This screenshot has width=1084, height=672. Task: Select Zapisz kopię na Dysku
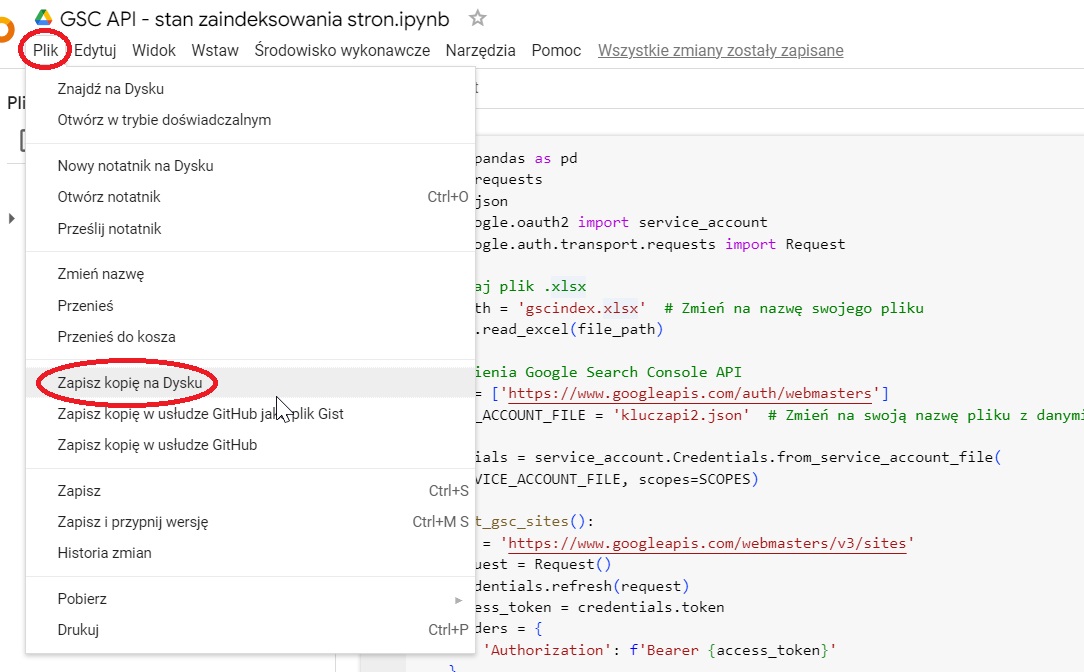click(127, 381)
